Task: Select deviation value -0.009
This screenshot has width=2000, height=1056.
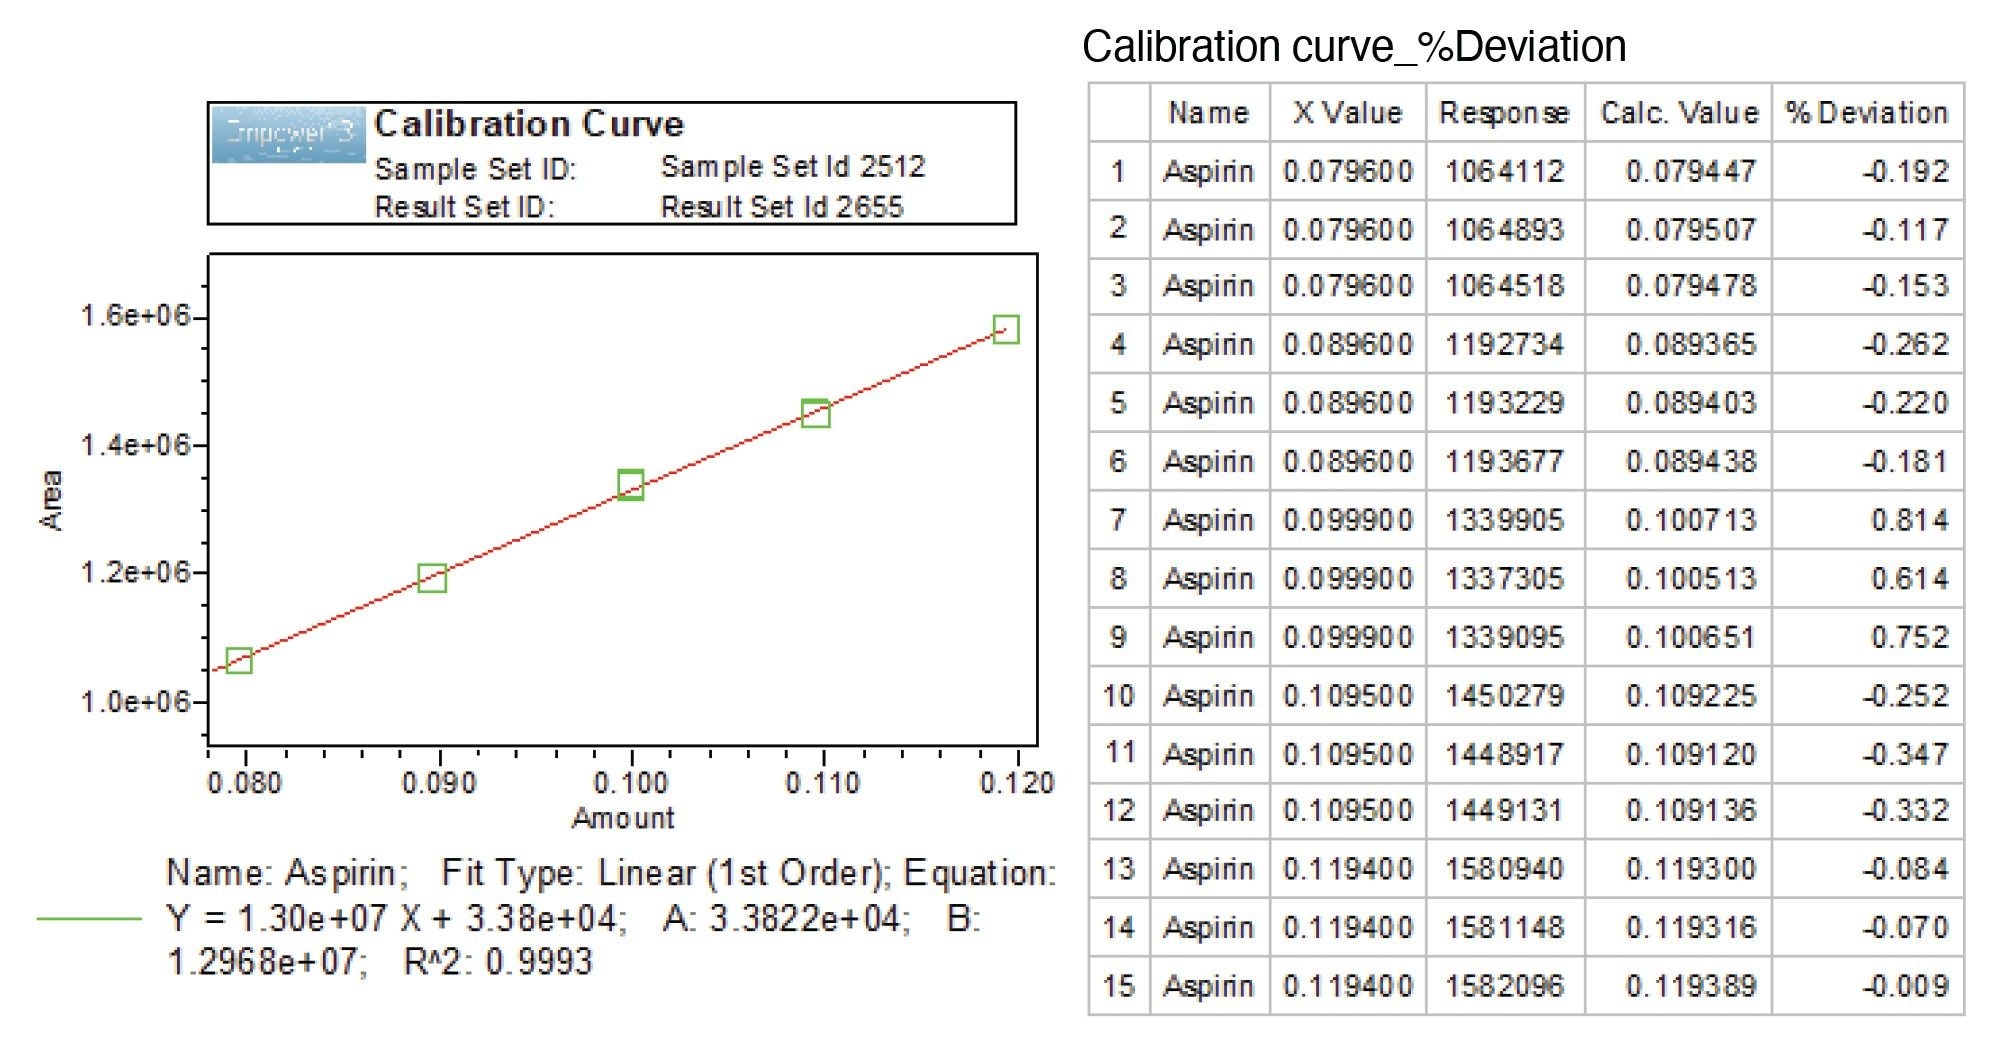Action: coord(1905,986)
